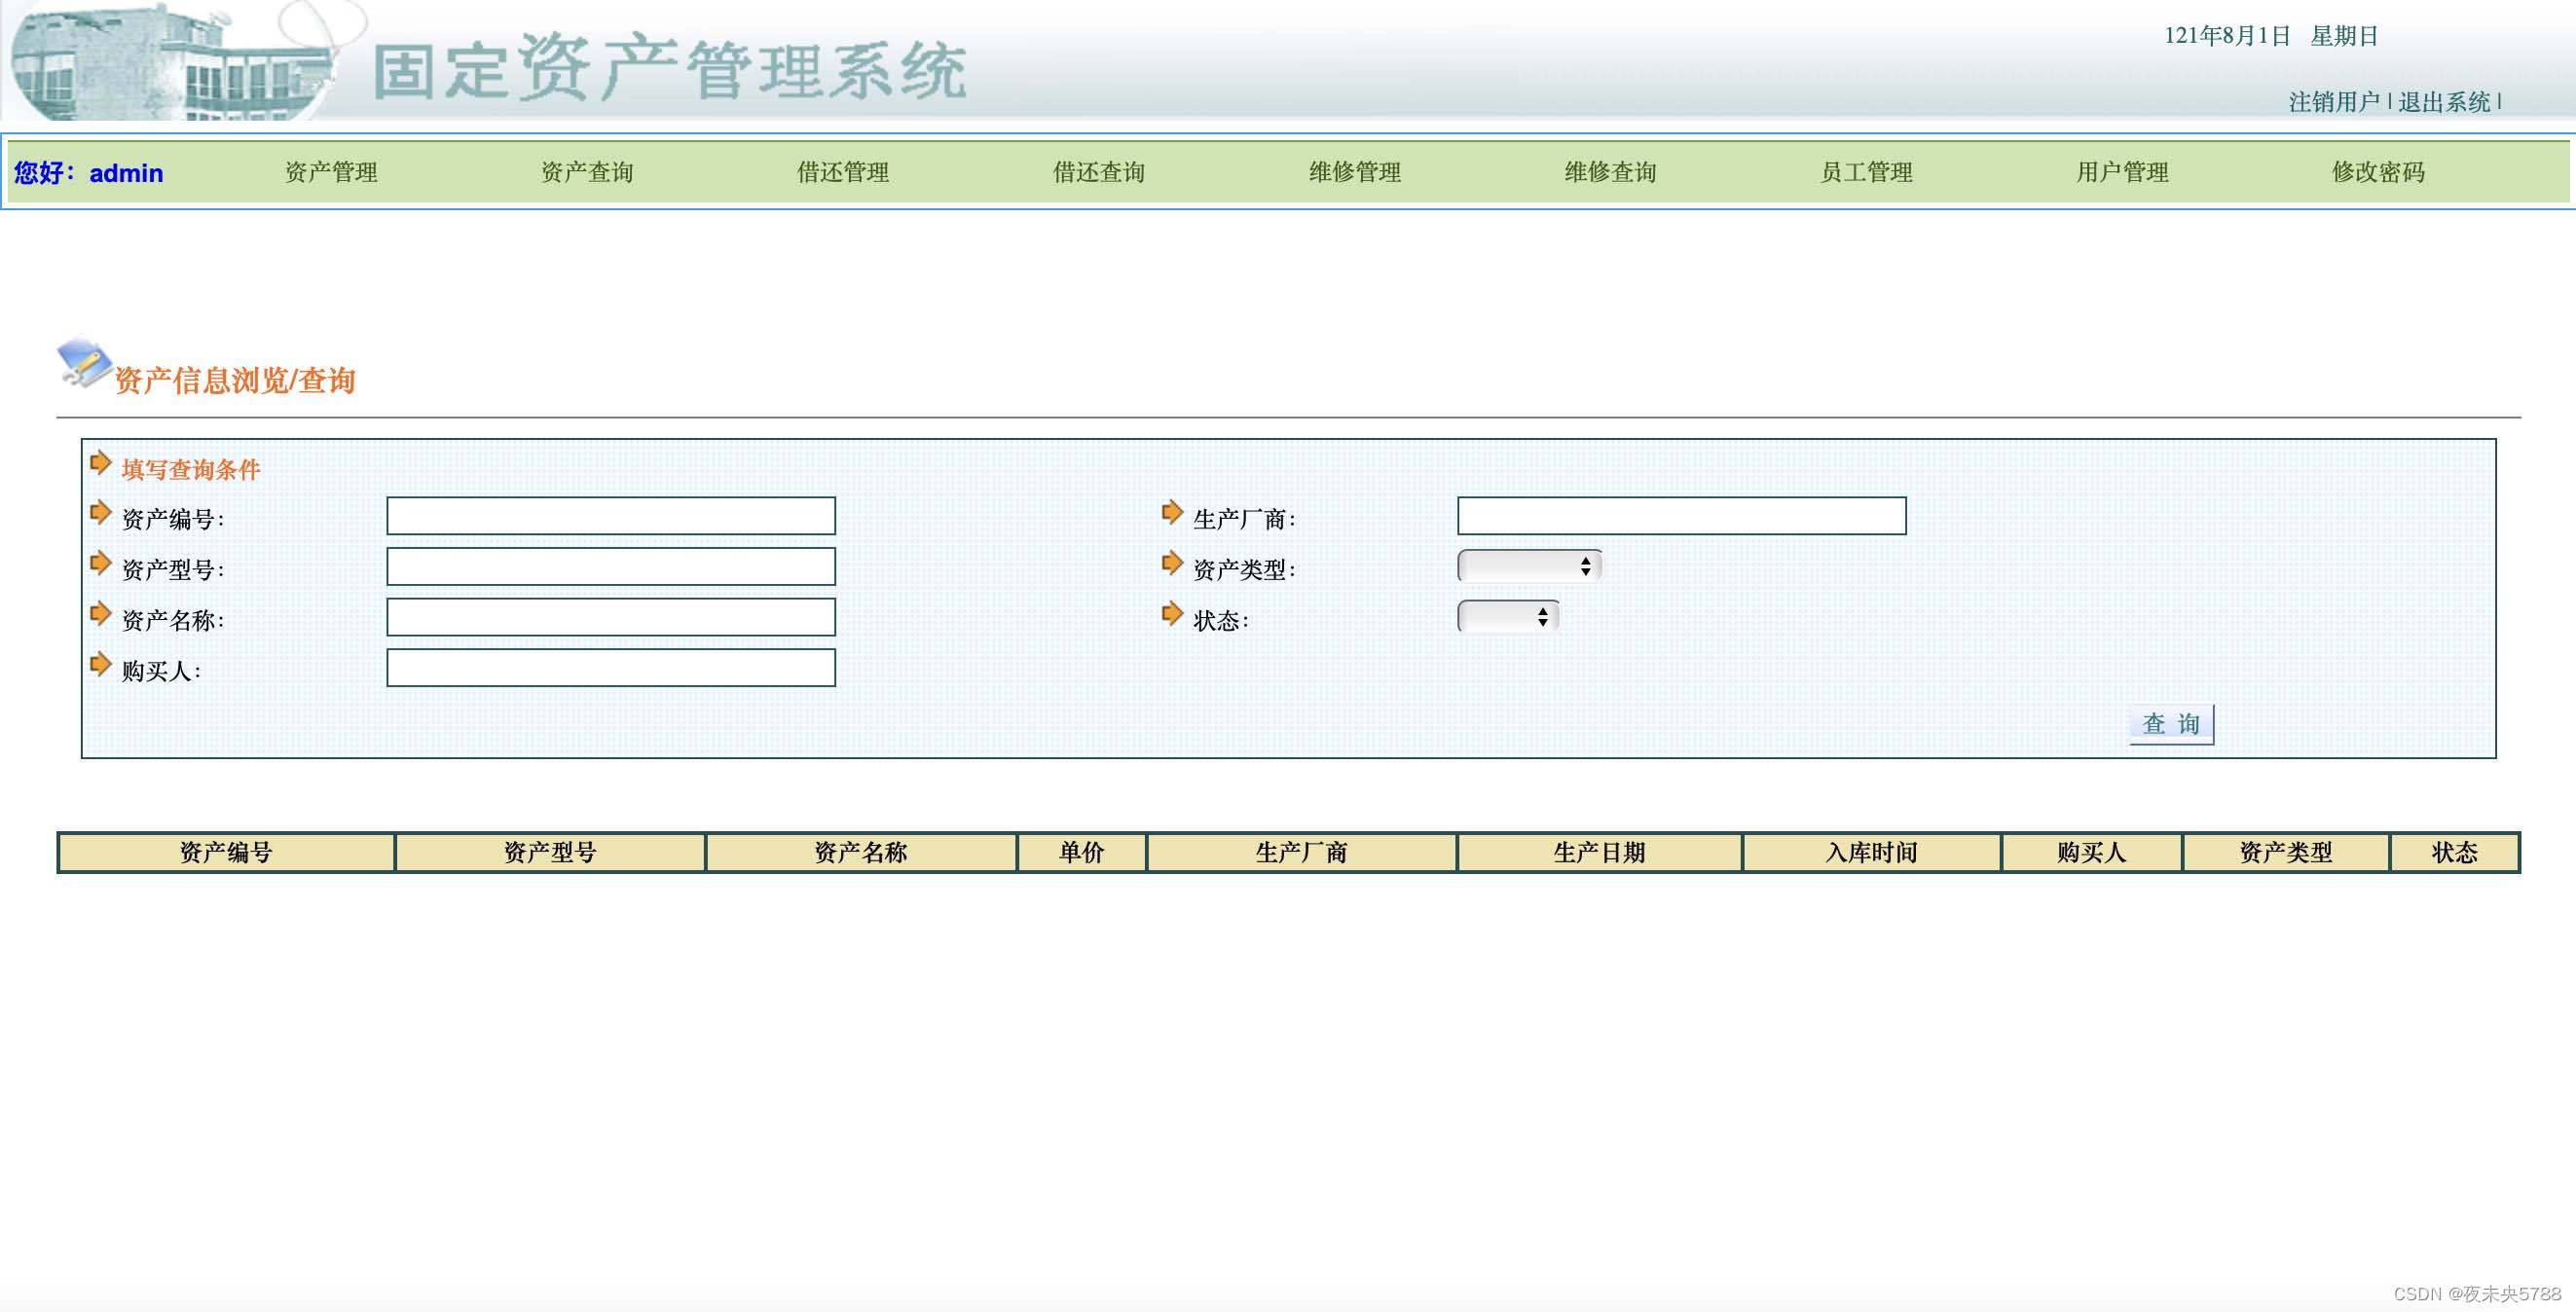The width and height of the screenshot is (2576, 1312).
Task: Click arrow icon beside 资产类型 label
Action: click(1172, 564)
